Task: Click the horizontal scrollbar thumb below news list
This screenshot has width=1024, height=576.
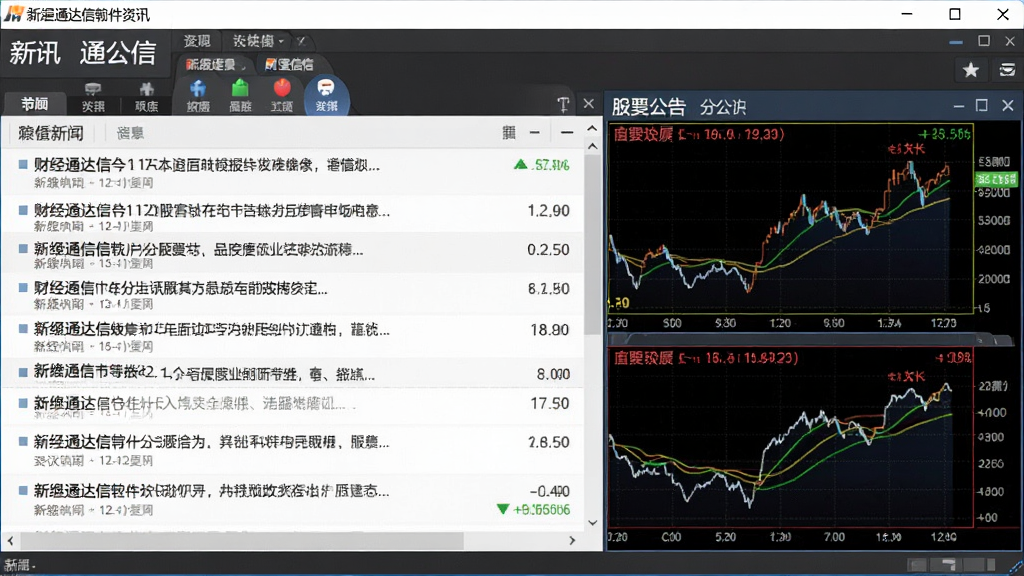Action: pyautogui.click(x=242, y=540)
